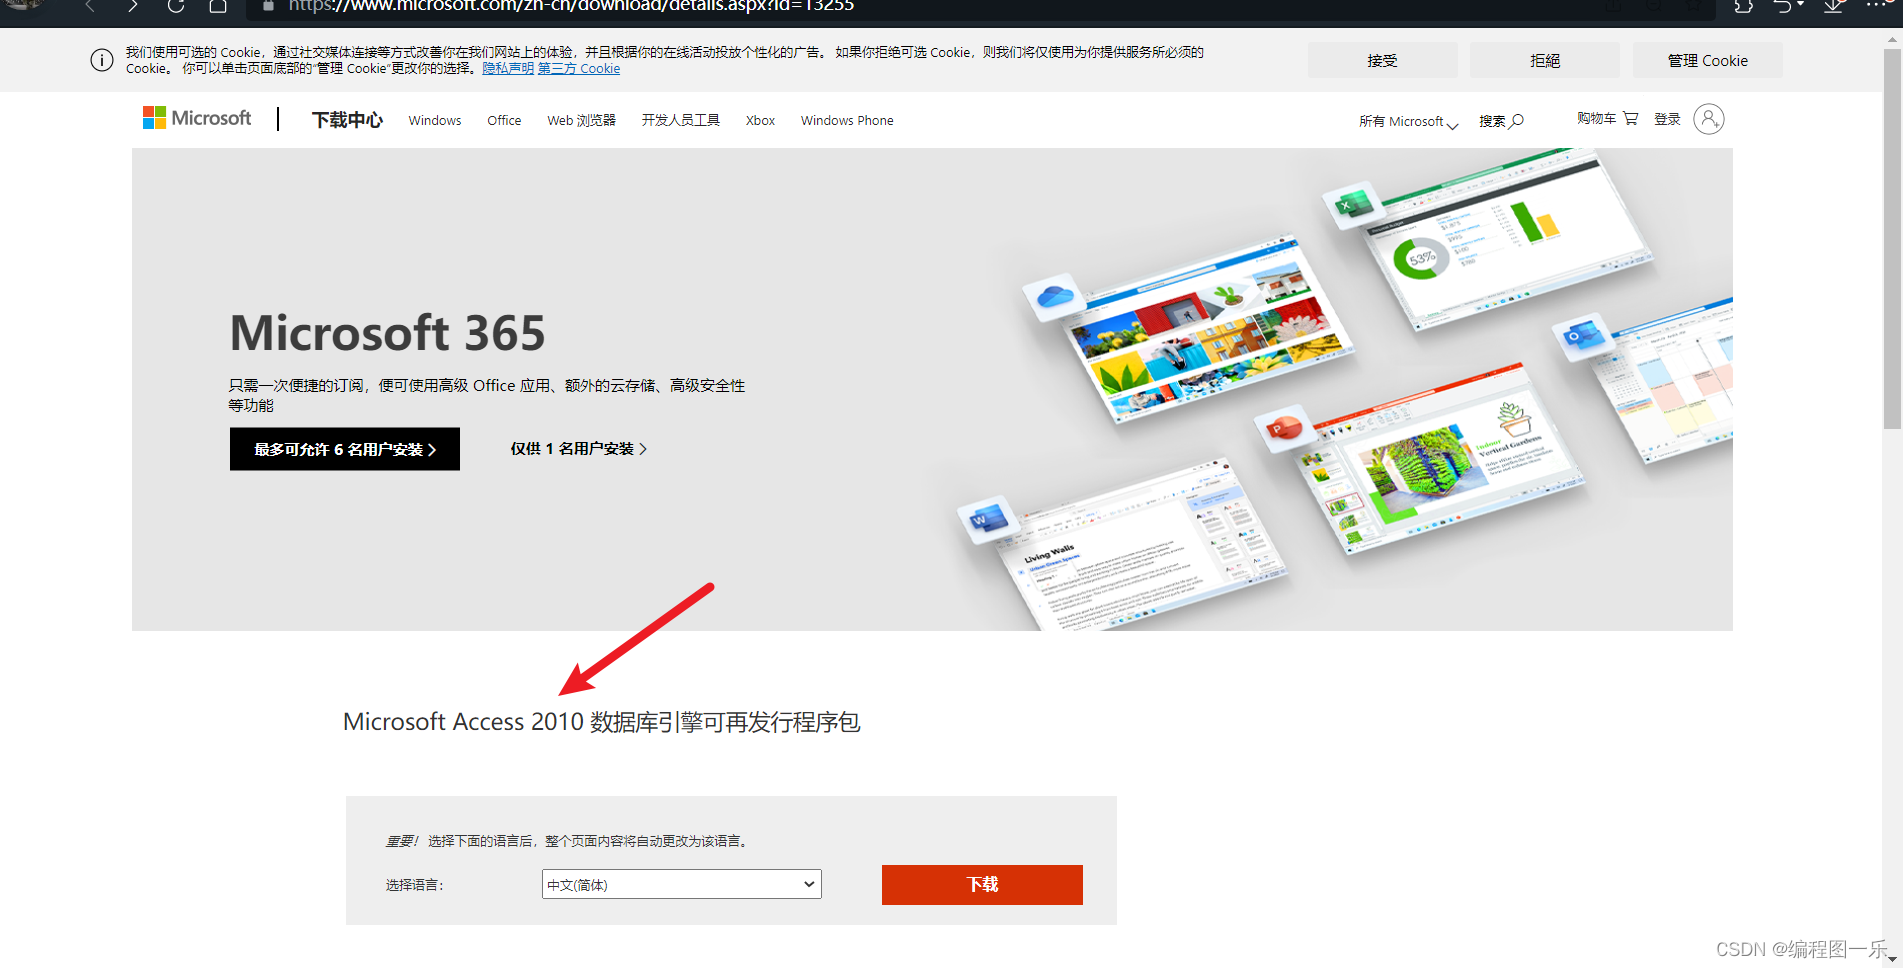
Task: Open the Office menu item
Action: (504, 120)
